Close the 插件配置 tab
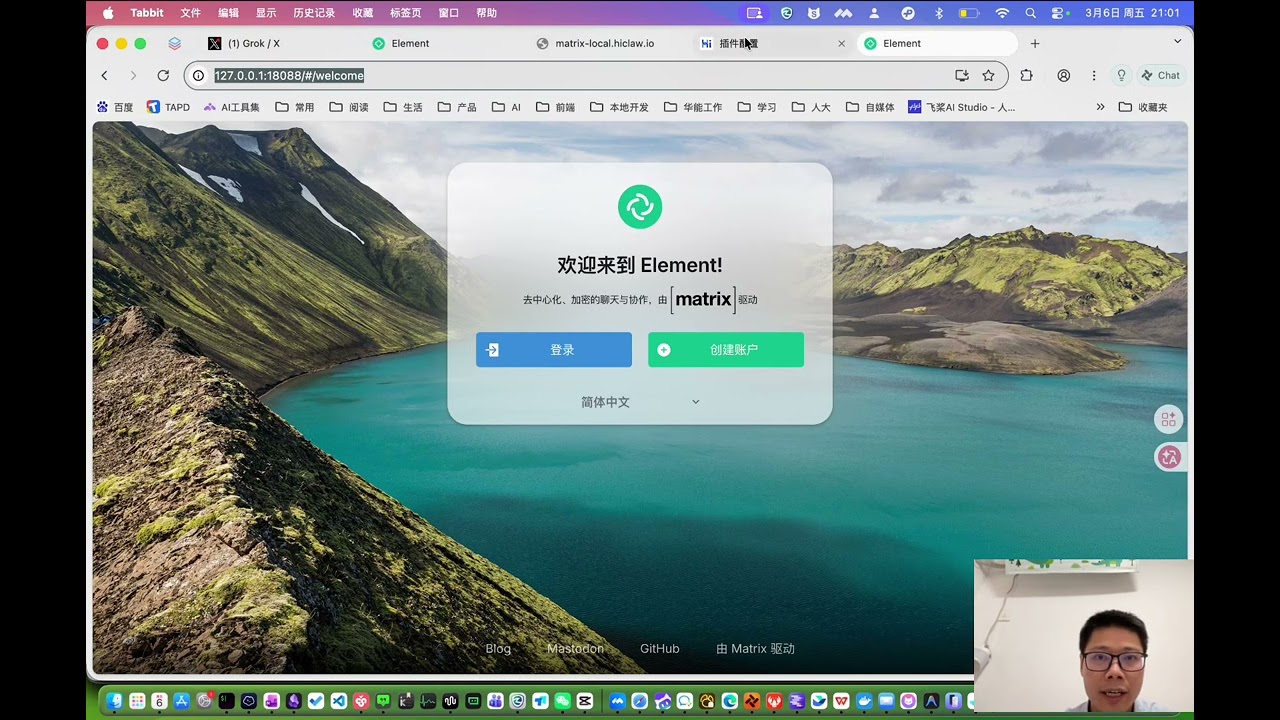 tap(841, 43)
